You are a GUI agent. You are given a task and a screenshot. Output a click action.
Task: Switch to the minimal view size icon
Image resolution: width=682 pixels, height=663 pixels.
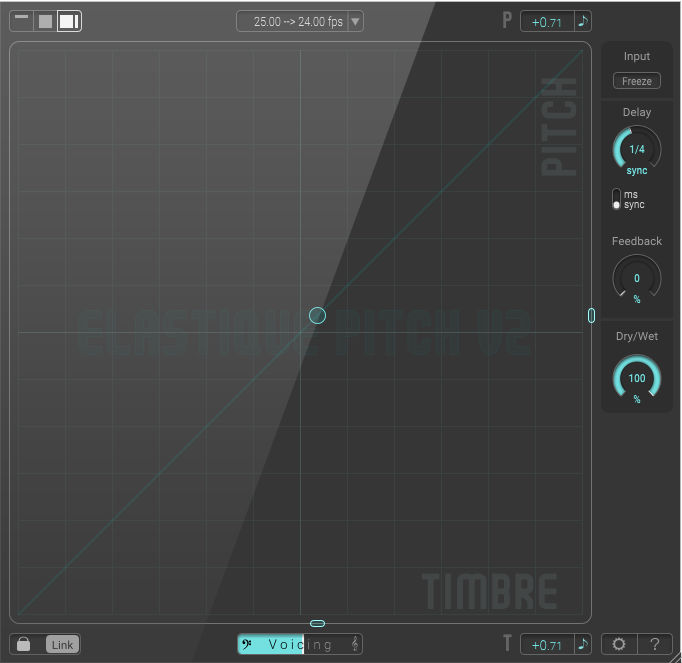point(21,20)
